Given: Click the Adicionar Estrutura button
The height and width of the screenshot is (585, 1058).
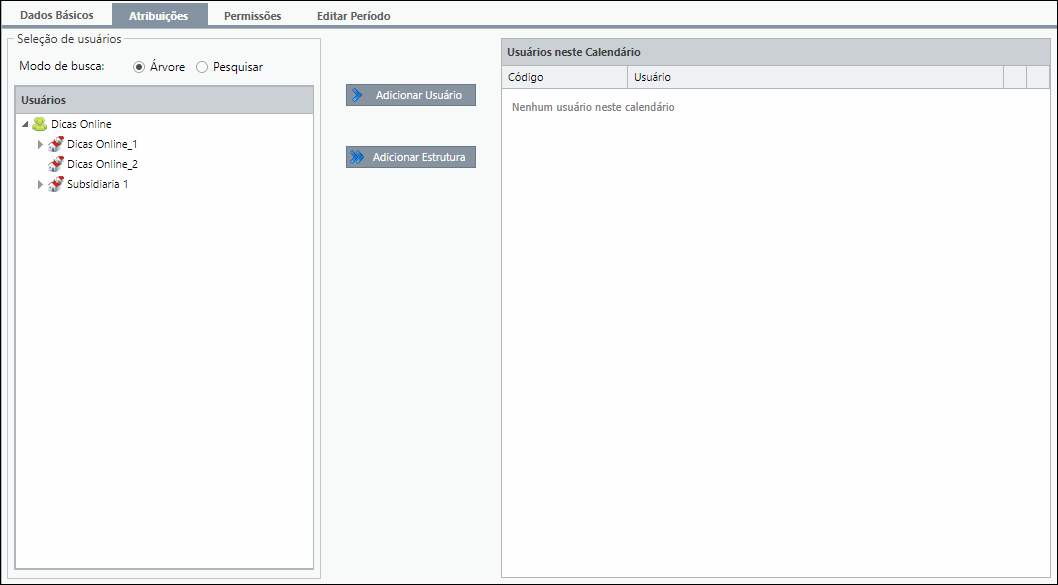Looking at the screenshot, I should (411, 157).
